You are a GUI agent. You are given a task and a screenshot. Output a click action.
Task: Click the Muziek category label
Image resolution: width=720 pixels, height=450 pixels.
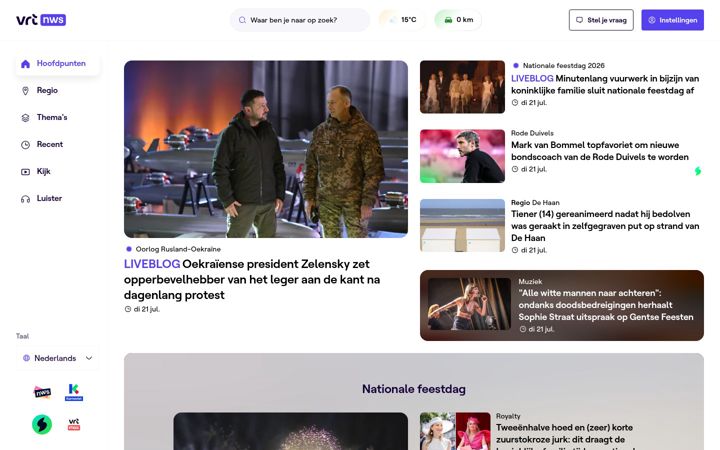[530, 281]
